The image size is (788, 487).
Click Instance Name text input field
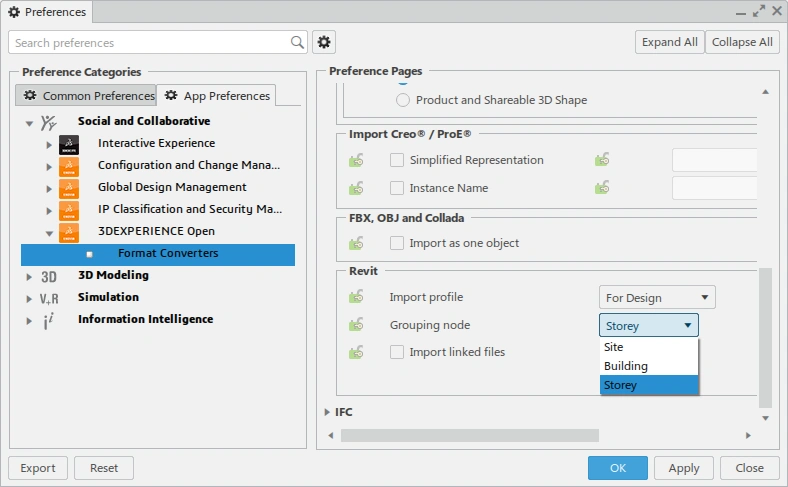[715, 188]
